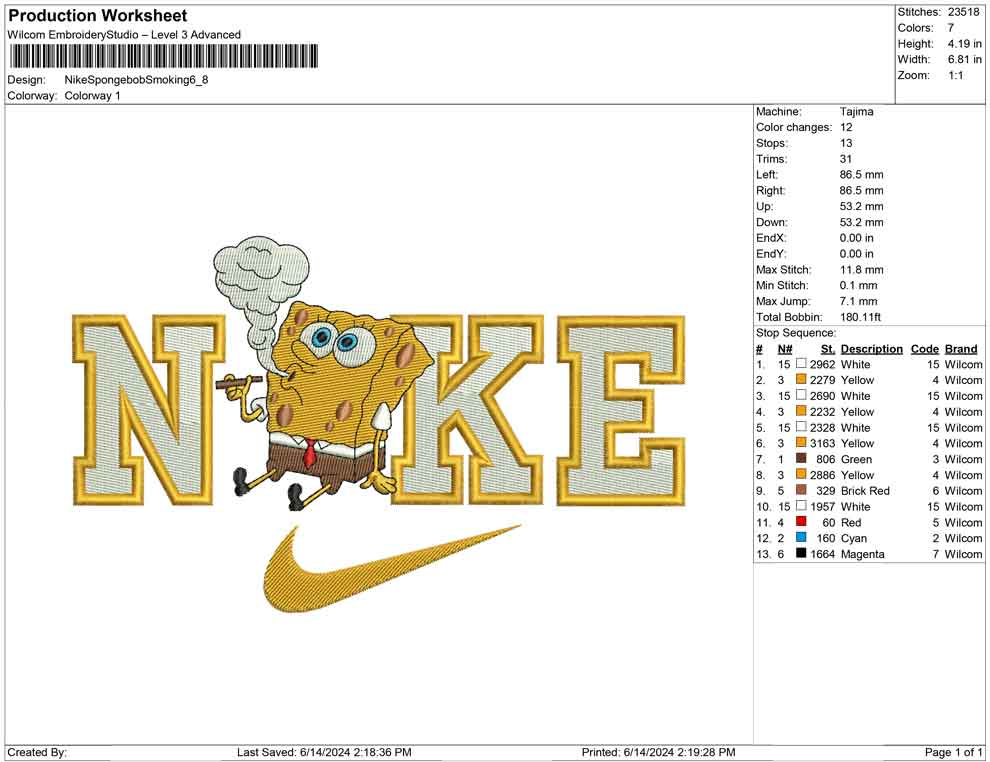Image resolution: width=990 pixels, height=762 pixels.
Task: Click the 'Description' column header
Action: click(x=871, y=348)
